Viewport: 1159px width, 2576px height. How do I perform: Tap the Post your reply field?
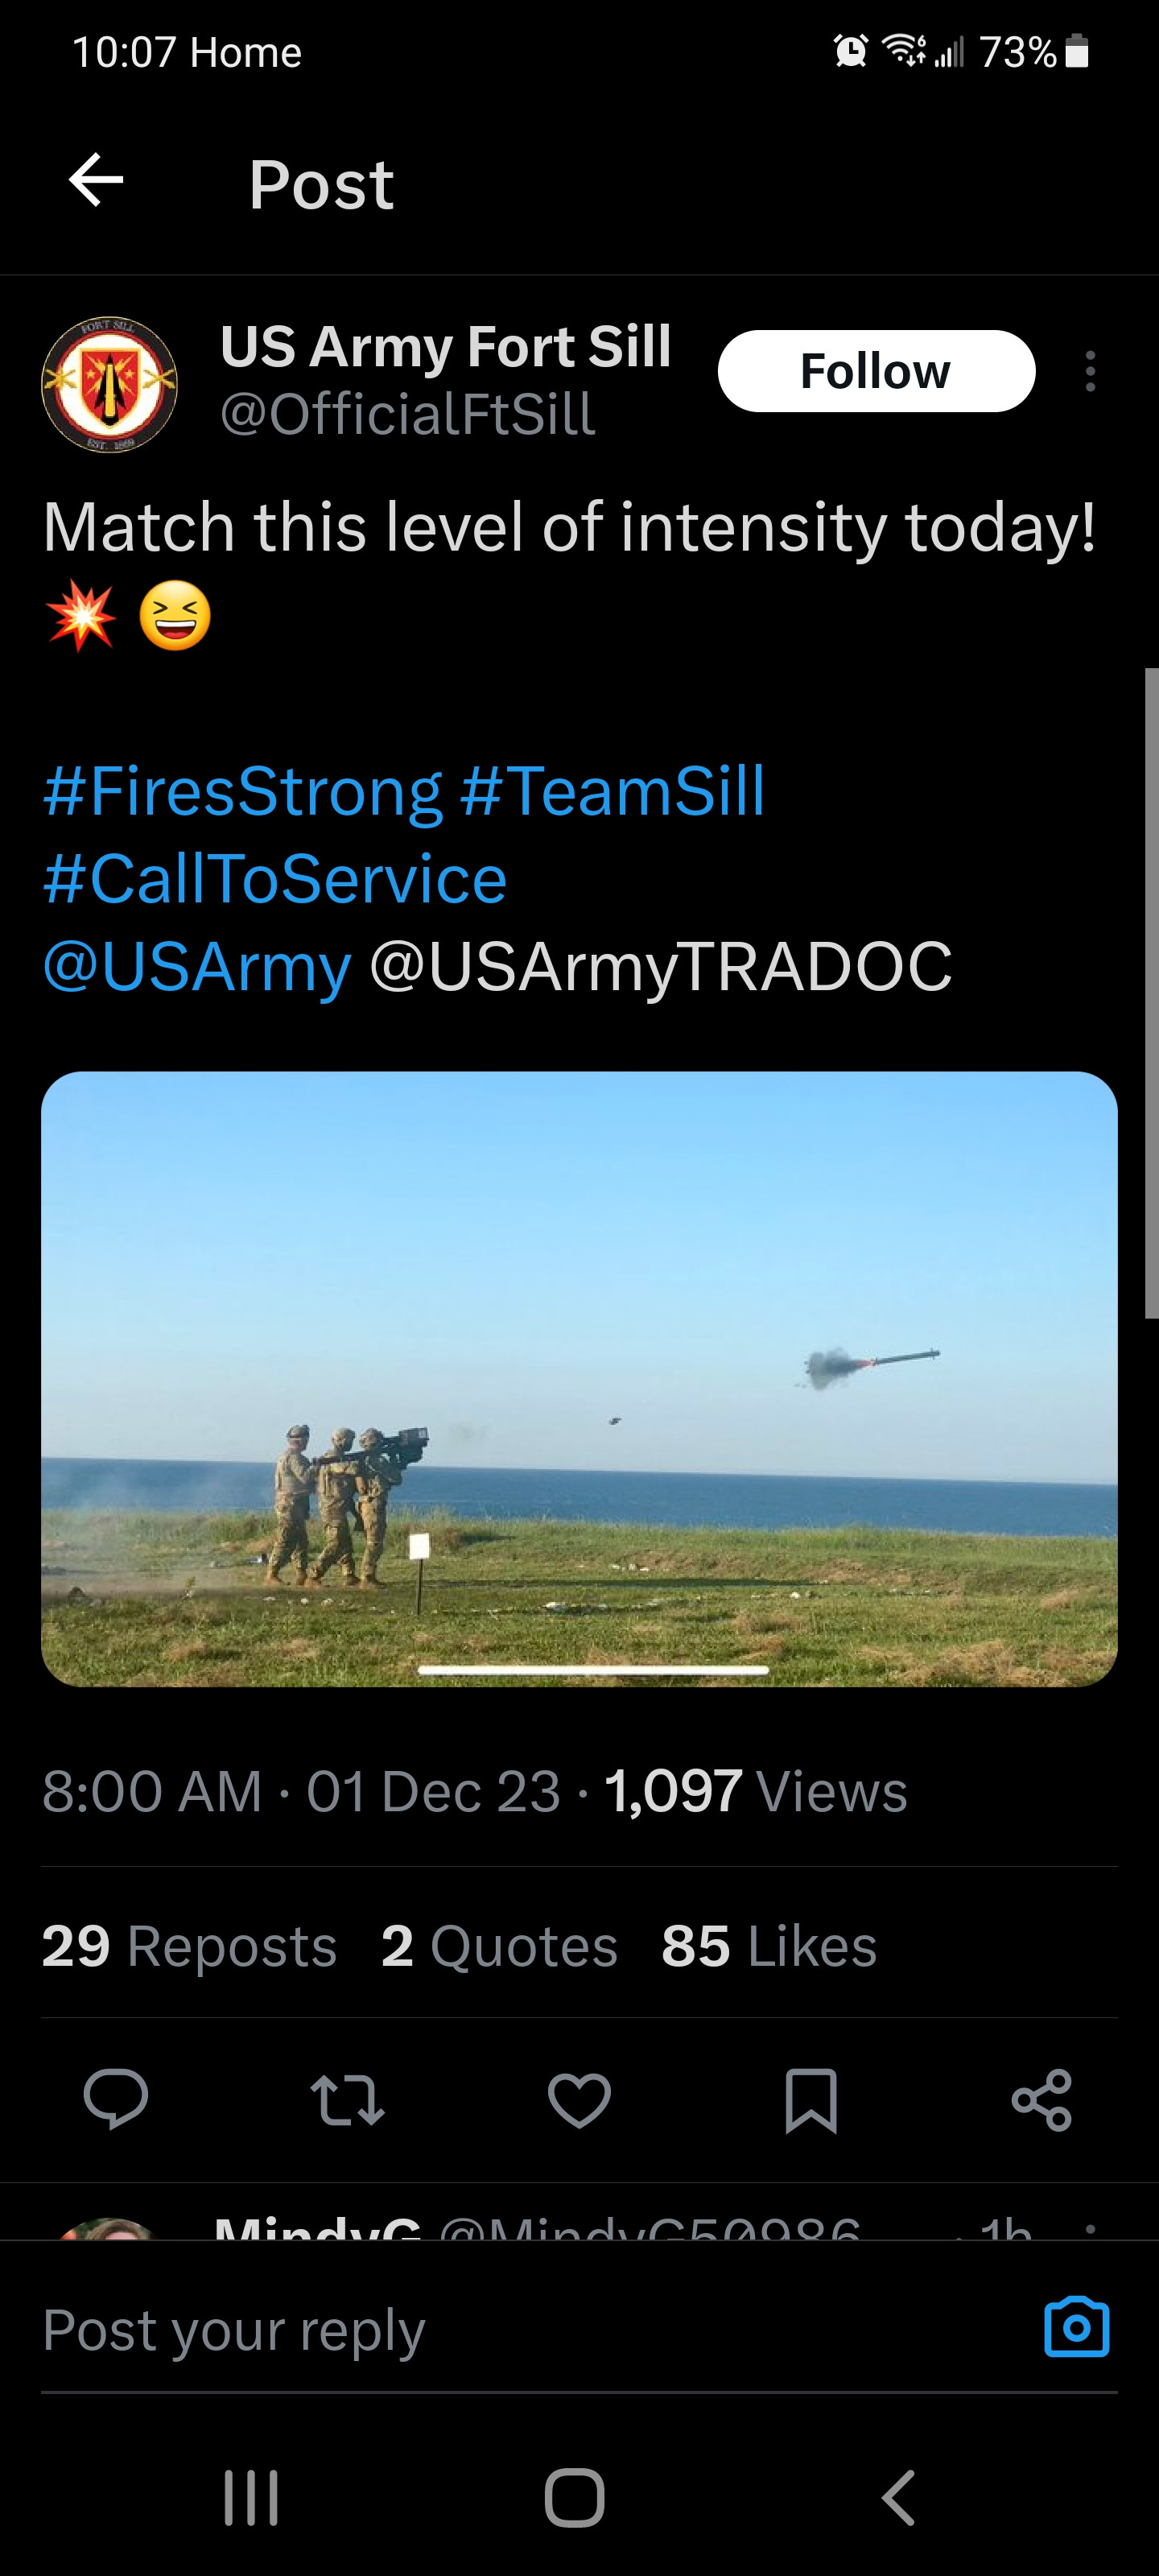coord(500,2331)
